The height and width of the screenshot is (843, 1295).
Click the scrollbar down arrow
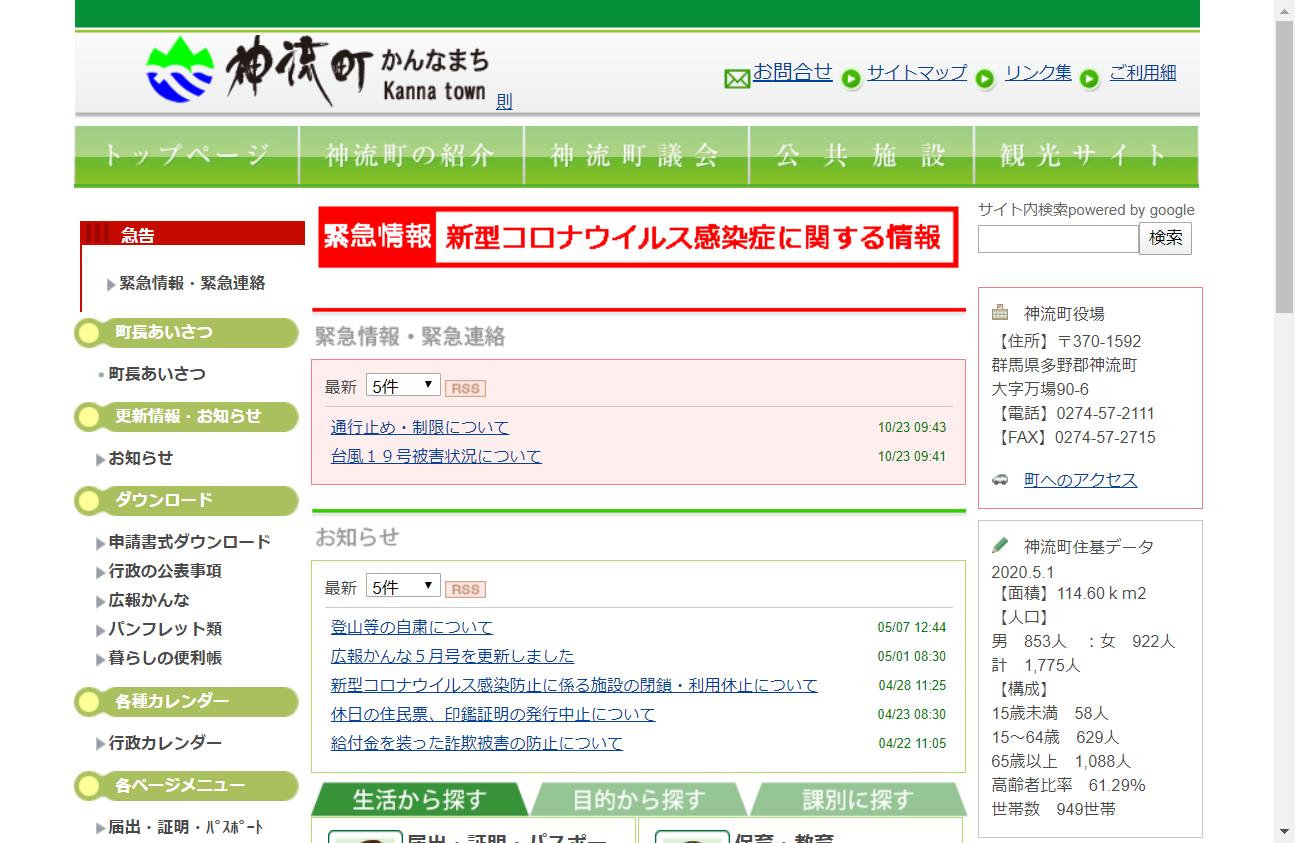(1283, 833)
